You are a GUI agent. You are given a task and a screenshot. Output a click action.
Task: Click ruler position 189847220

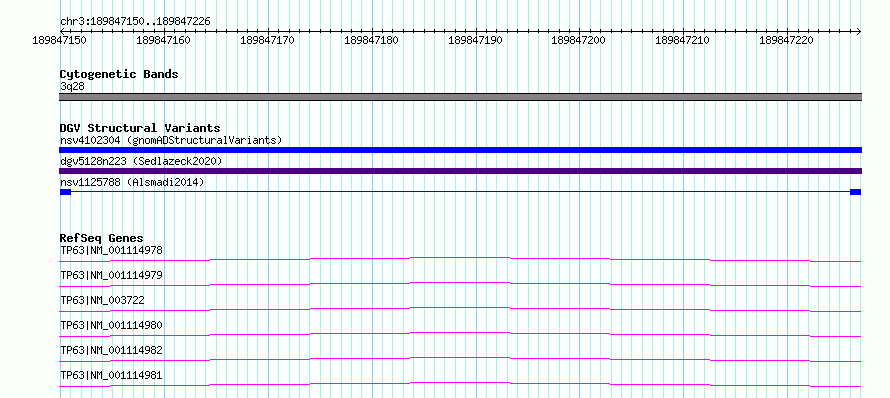[786, 40]
